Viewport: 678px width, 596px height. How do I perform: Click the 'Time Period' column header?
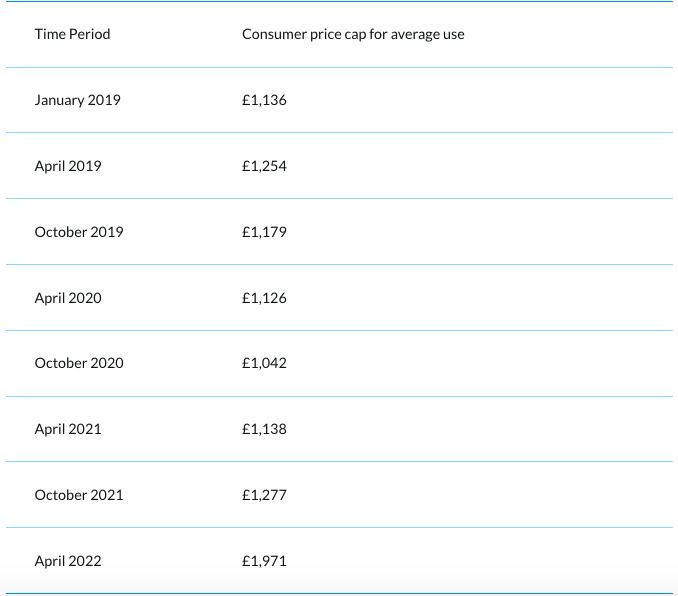(72, 34)
